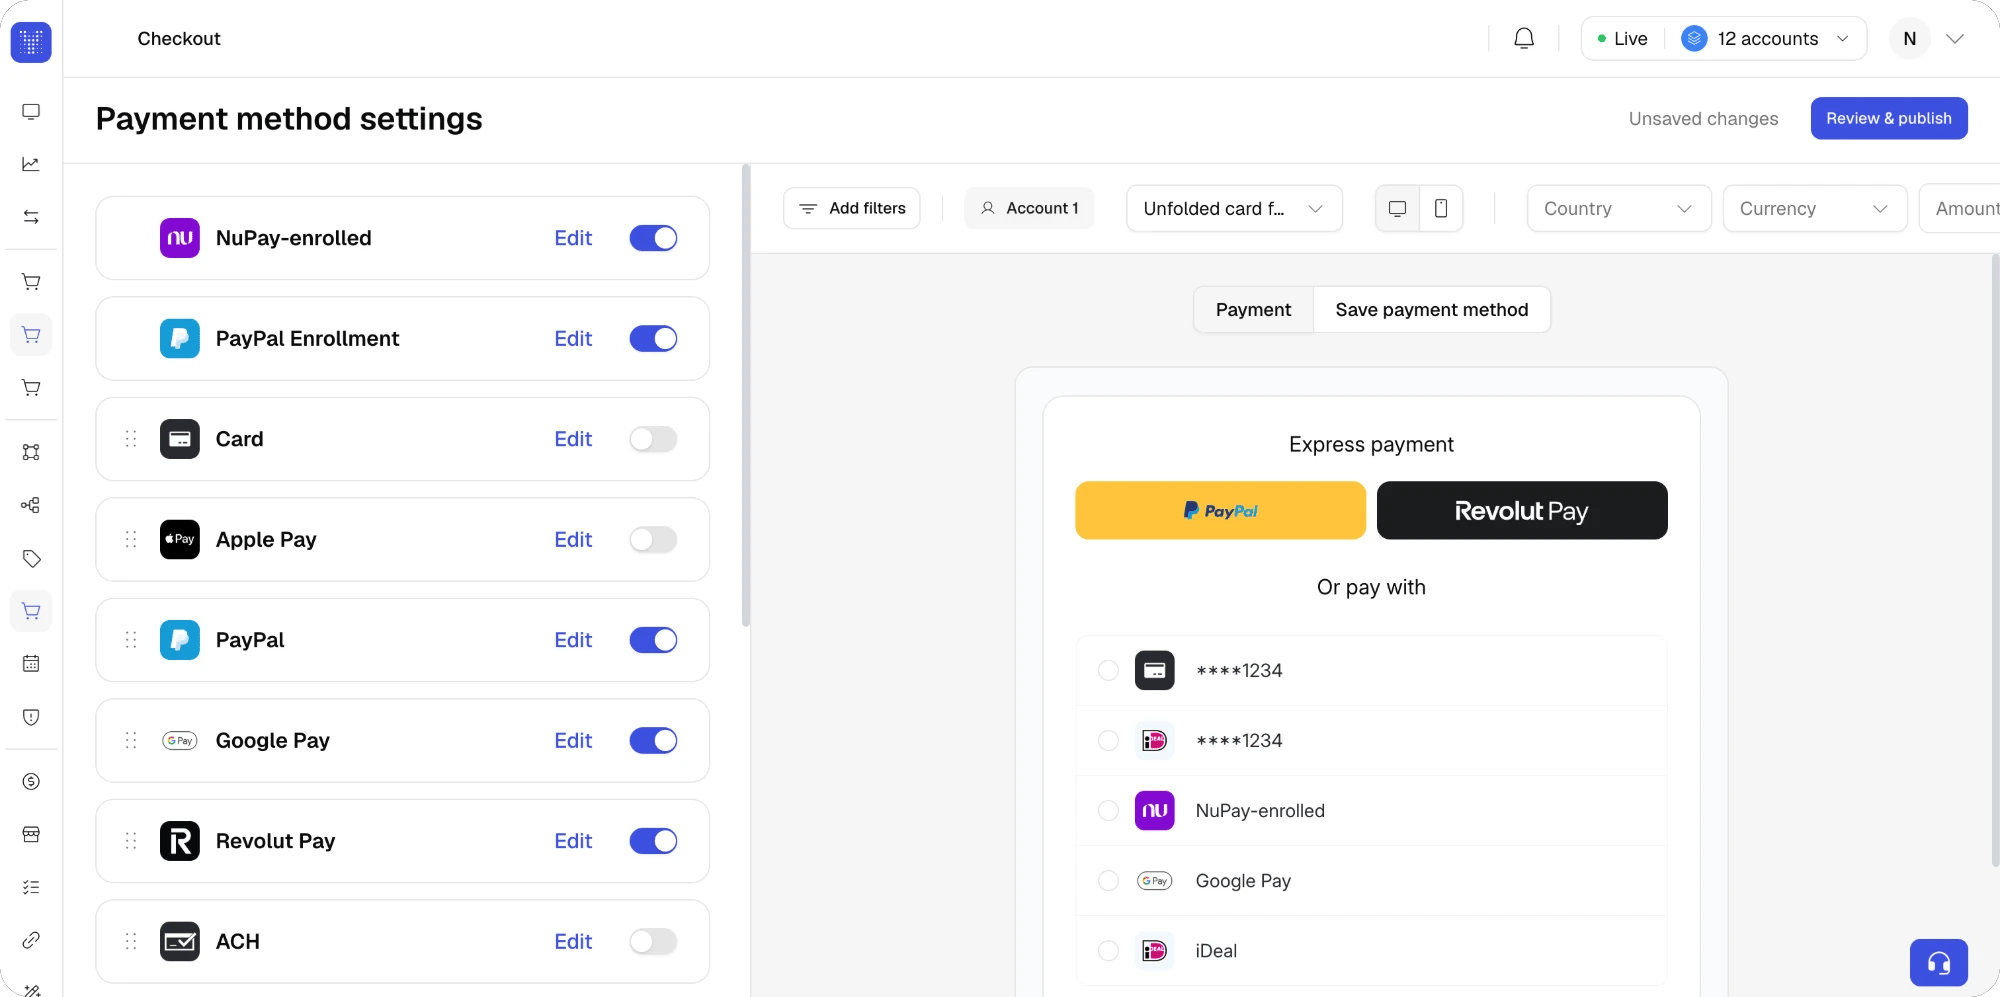Click the Add filters button
The height and width of the screenshot is (997, 2000).
(852, 208)
